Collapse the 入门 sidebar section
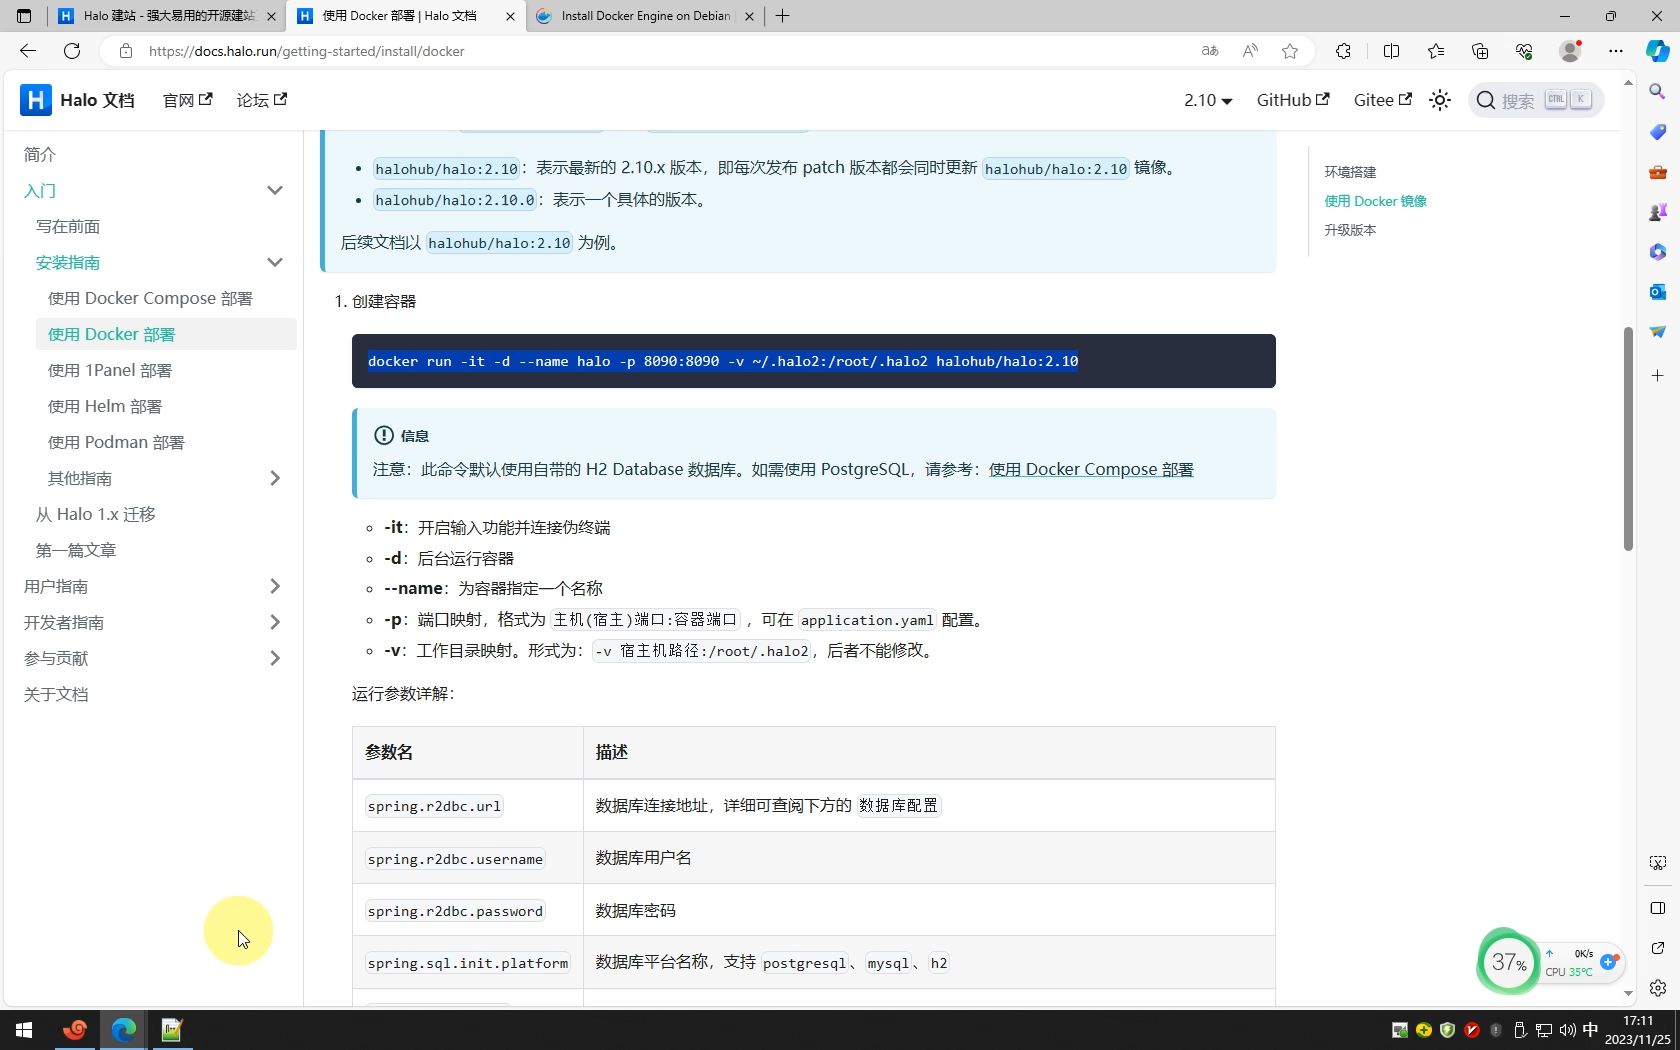Viewport: 1680px width, 1050px height. point(275,190)
